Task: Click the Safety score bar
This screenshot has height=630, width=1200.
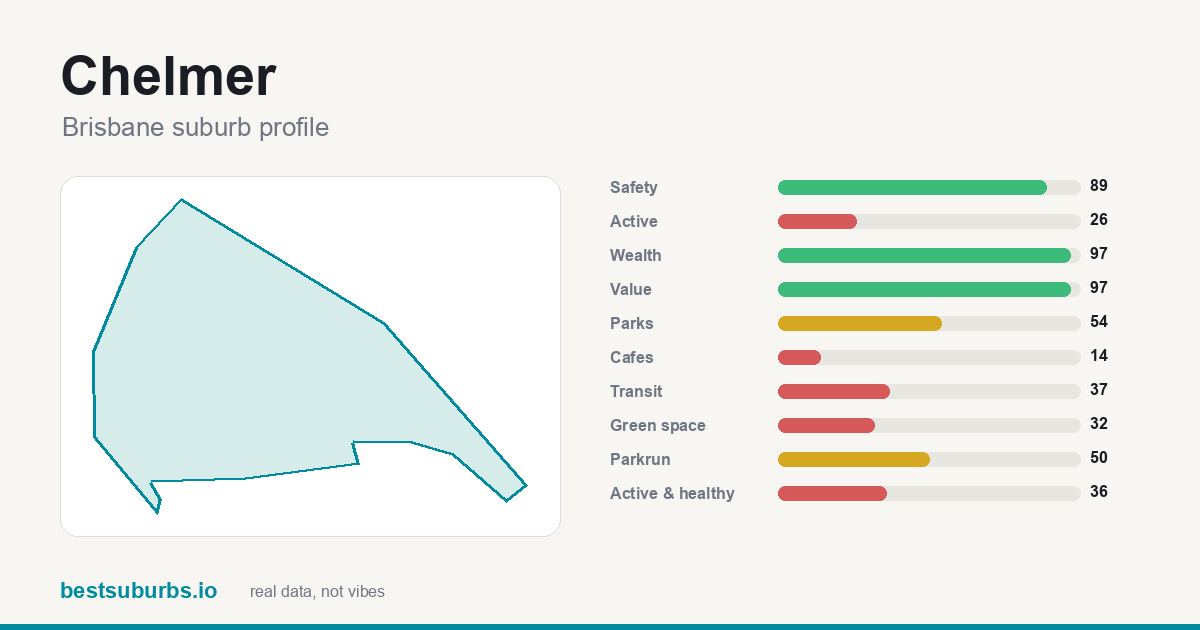Action: [x=929, y=187]
